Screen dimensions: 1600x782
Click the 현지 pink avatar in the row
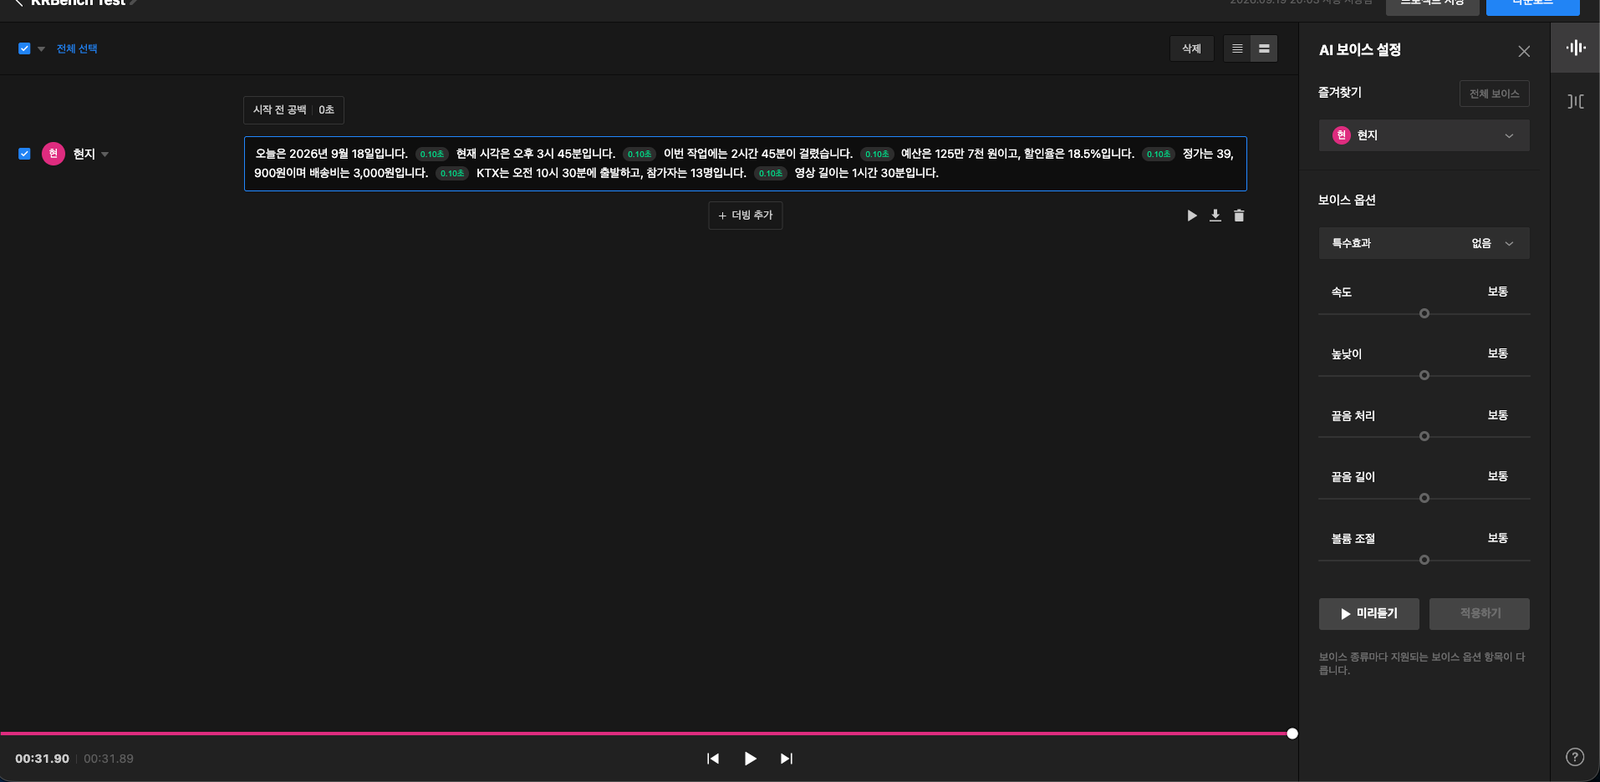coord(54,153)
